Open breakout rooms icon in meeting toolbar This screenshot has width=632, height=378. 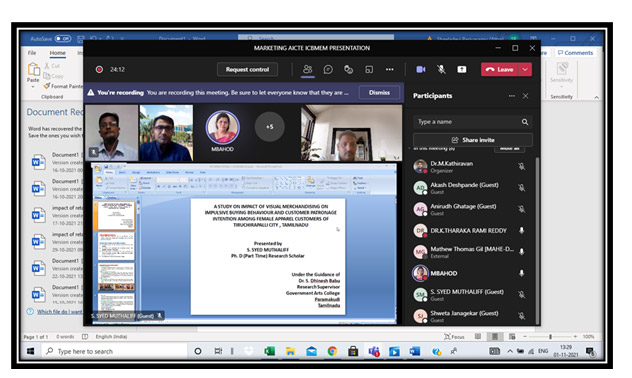coord(369,70)
